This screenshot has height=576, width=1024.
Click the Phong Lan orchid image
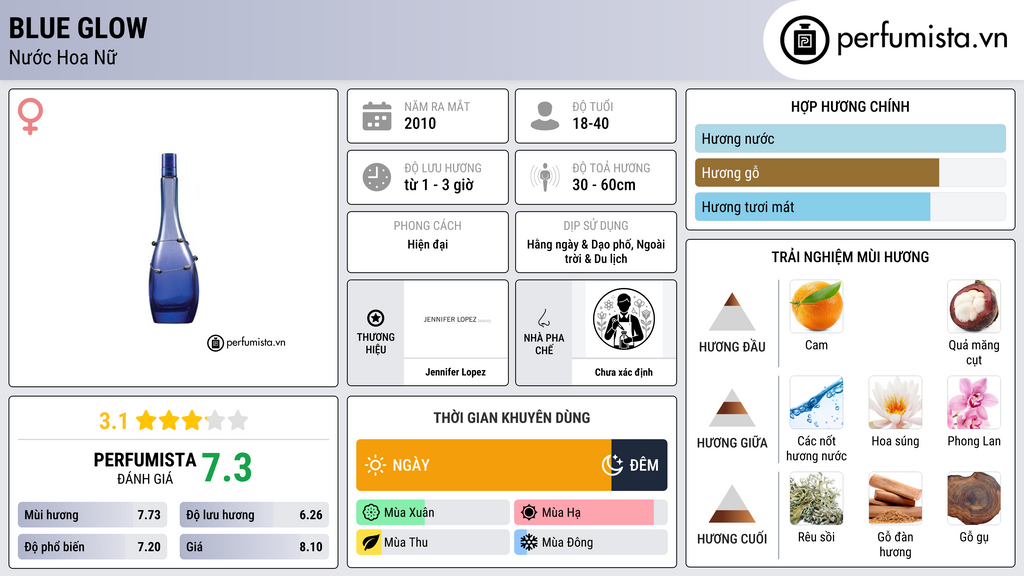coord(974,403)
